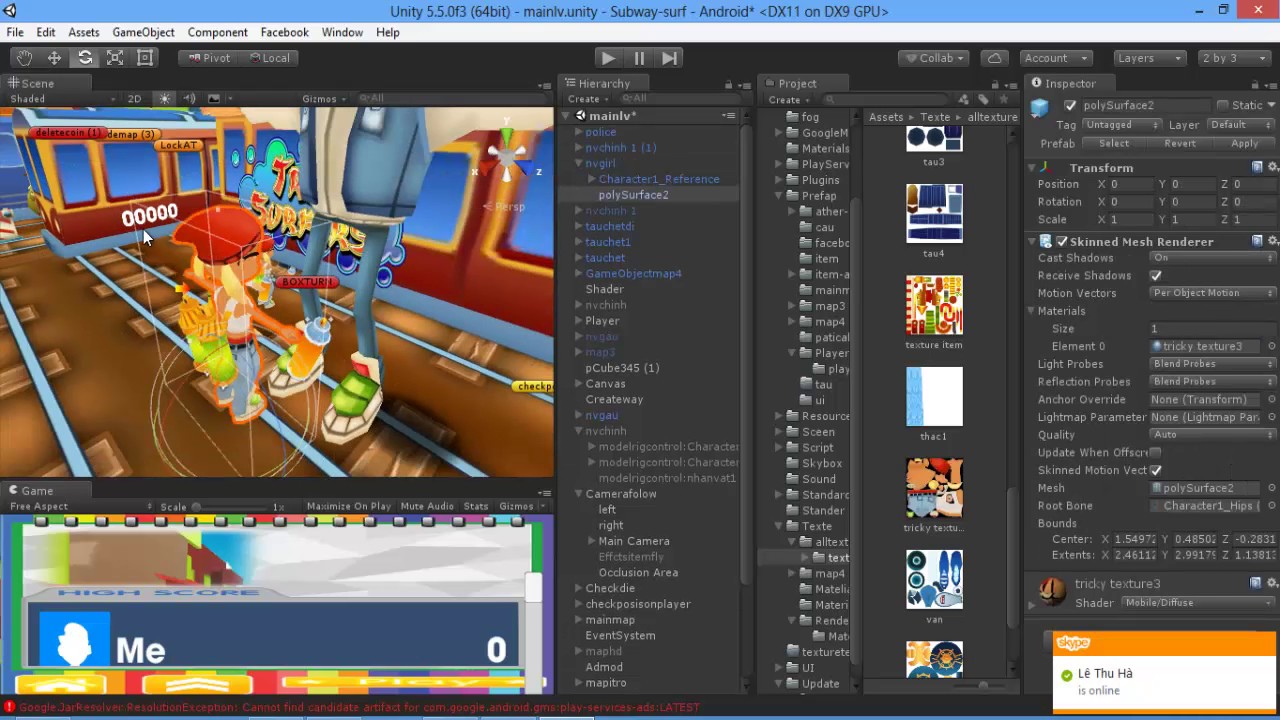Image resolution: width=1280 pixels, height=720 pixels.
Task: Open the Facebook menu
Action: pos(284,32)
